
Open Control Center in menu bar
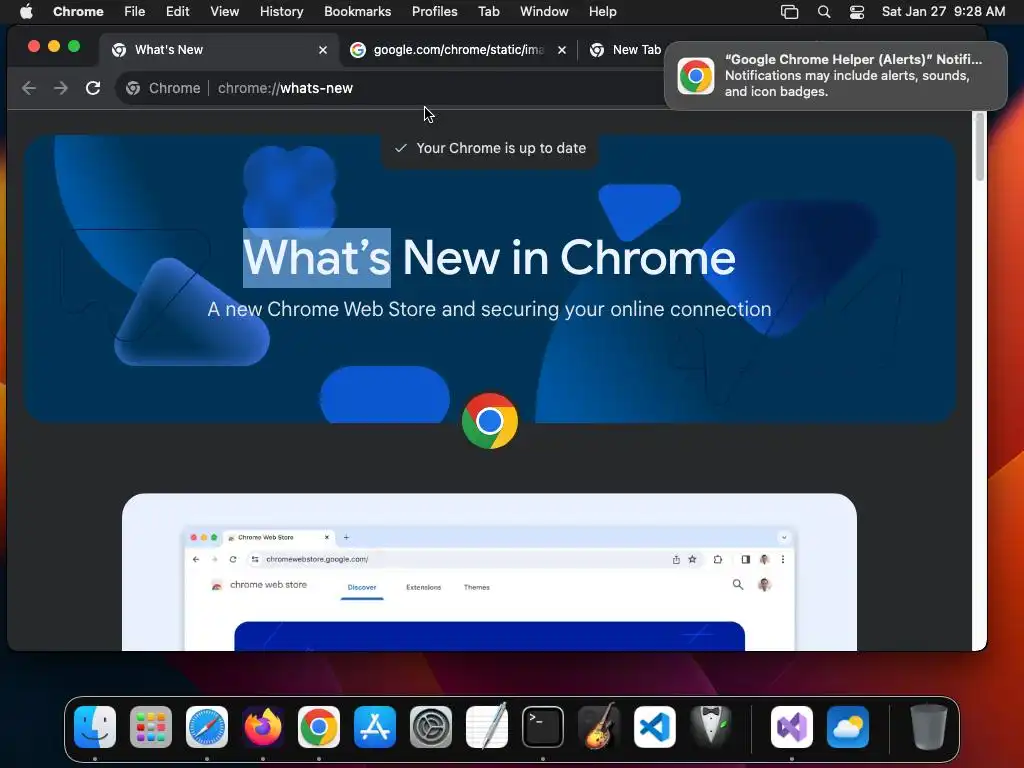pos(857,12)
